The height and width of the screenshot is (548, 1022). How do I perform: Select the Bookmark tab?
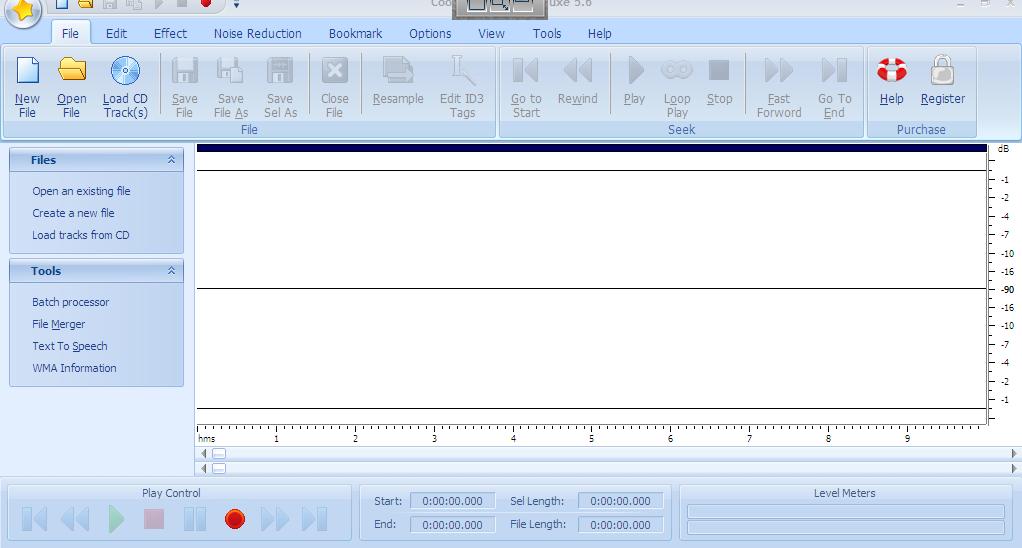click(355, 33)
